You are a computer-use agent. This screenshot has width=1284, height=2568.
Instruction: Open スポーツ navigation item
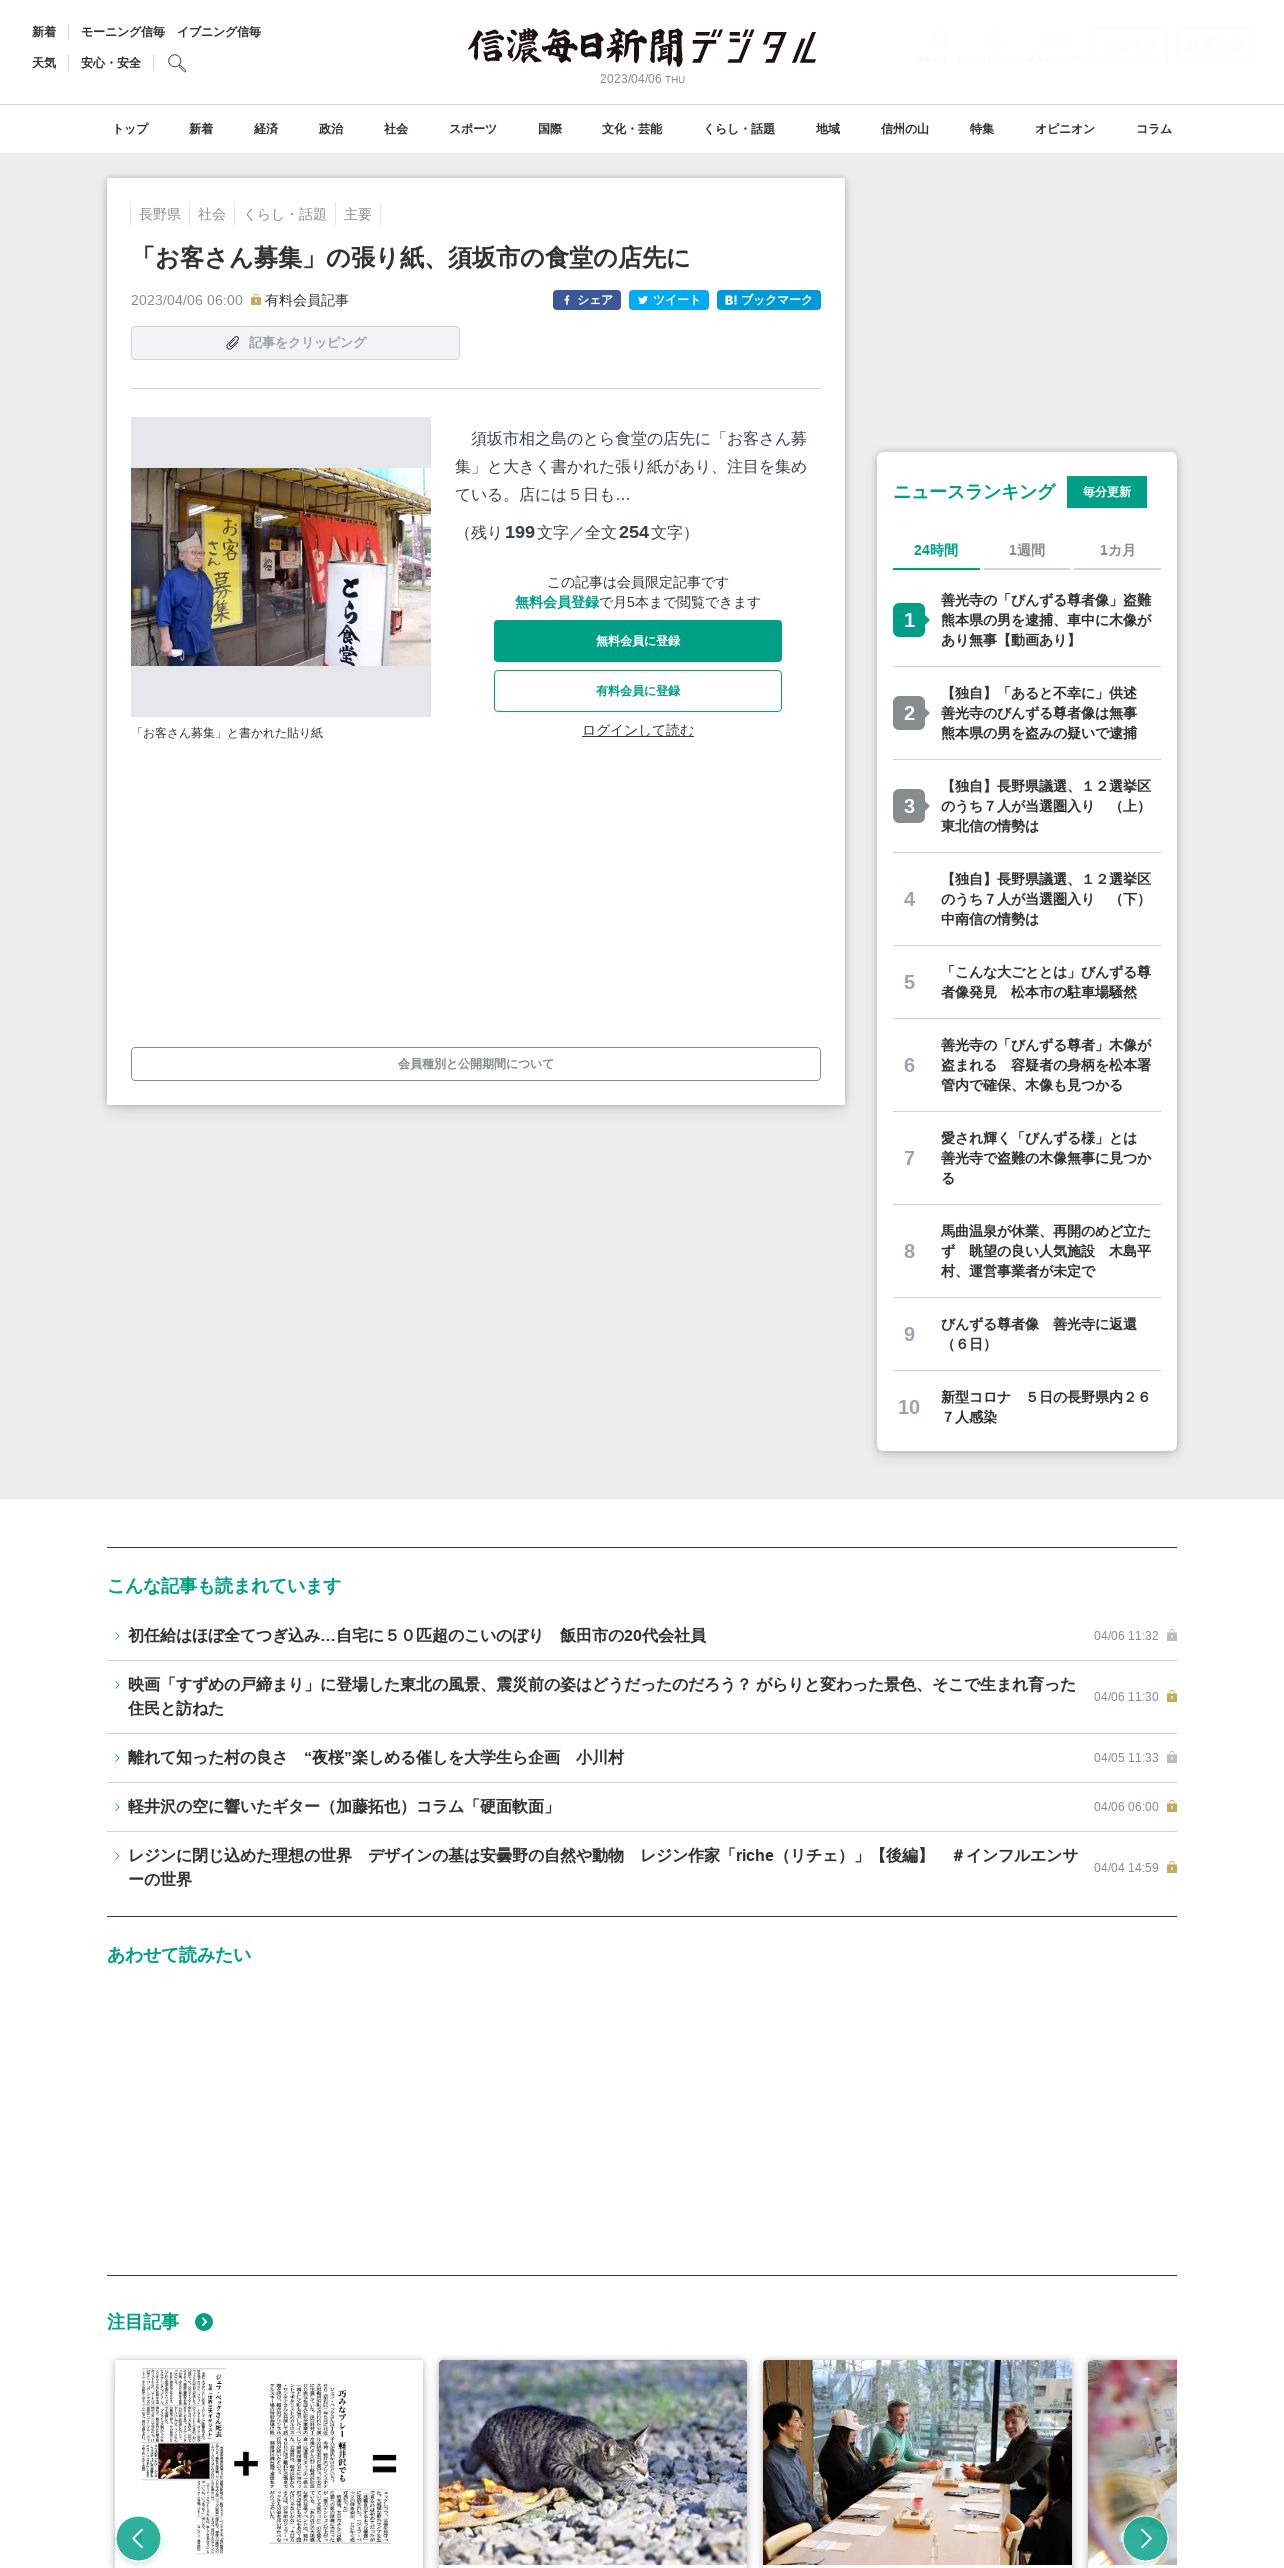click(473, 129)
